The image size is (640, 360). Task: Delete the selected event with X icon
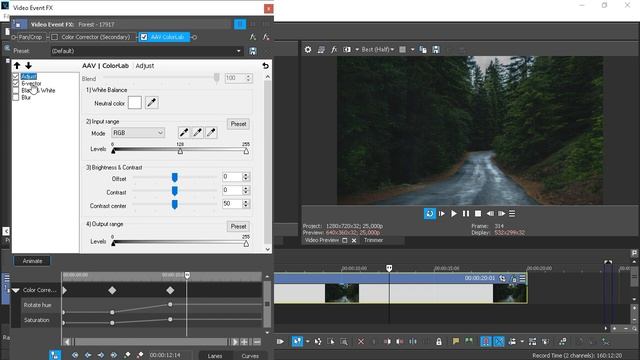click(x=361, y=341)
